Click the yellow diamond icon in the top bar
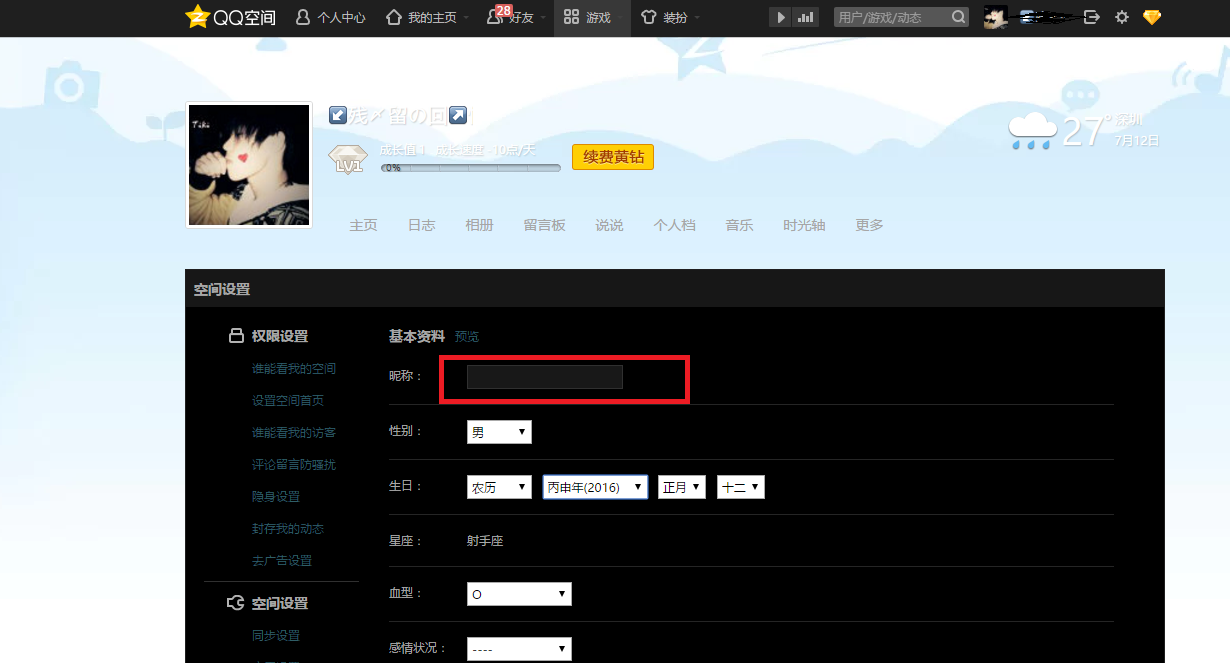The height and width of the screenshot is (663, 1230). pos(1152,17)
